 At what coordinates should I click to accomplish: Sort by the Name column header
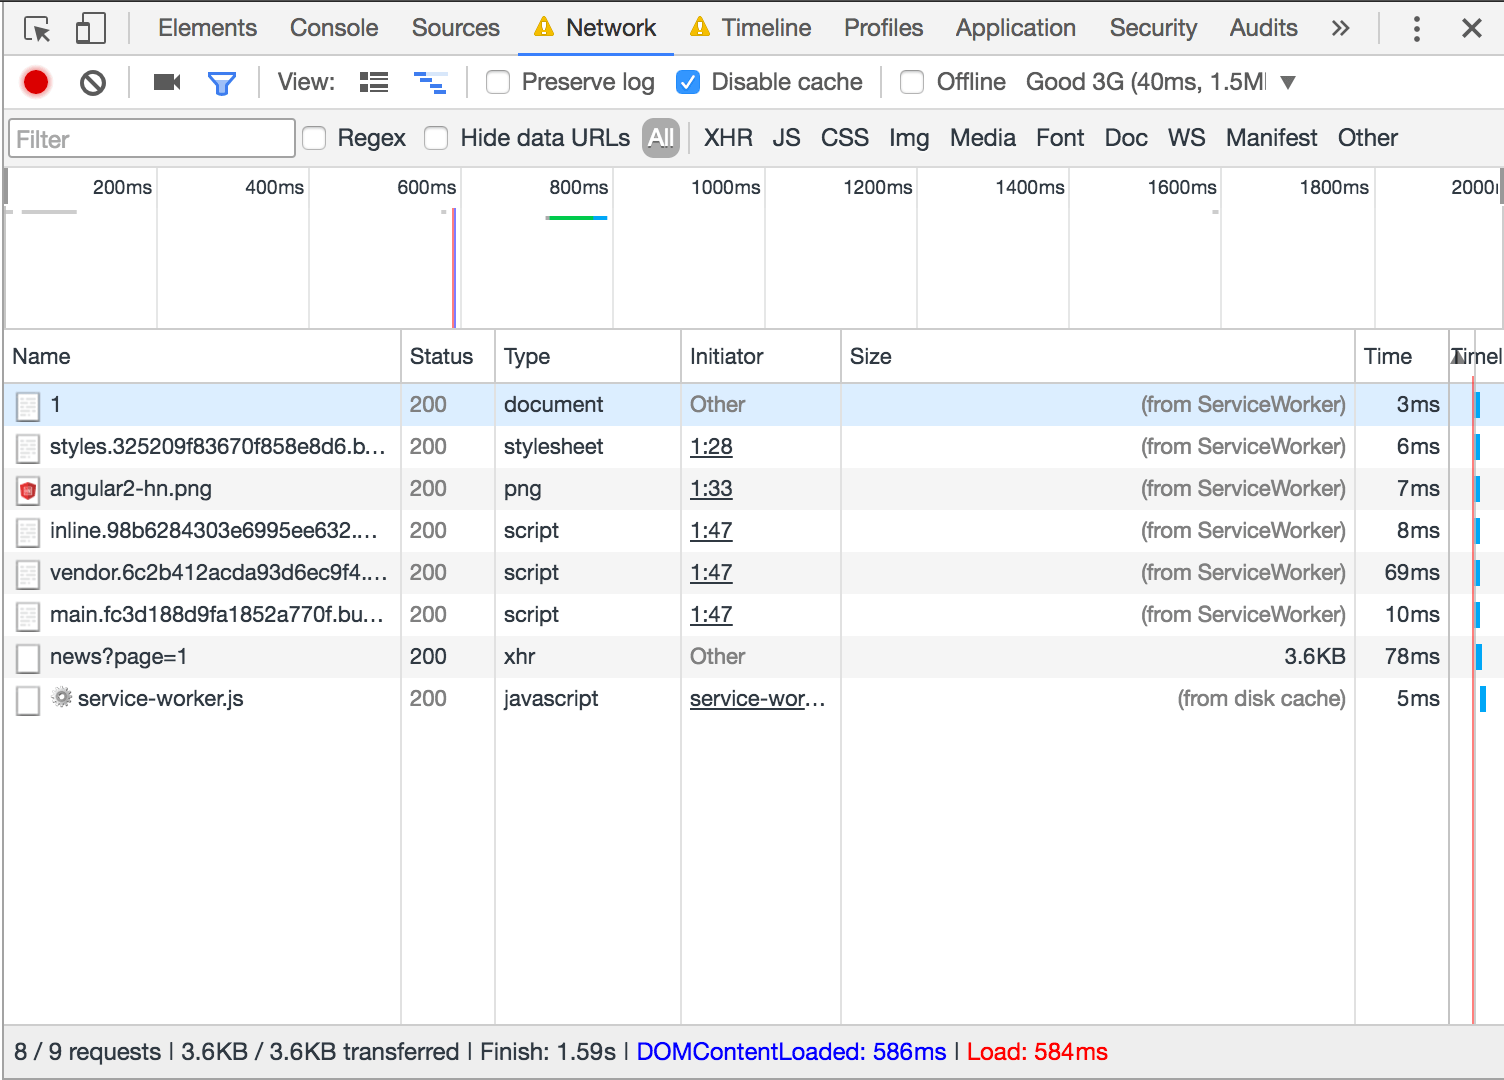tap(202, 356)
